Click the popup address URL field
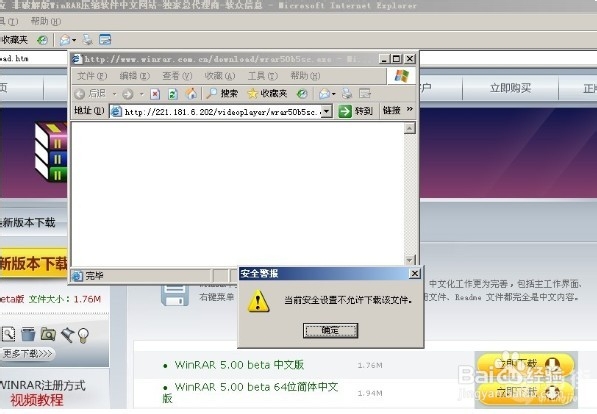The width and height of the screenshot is (597, 414). click(222, 112)
